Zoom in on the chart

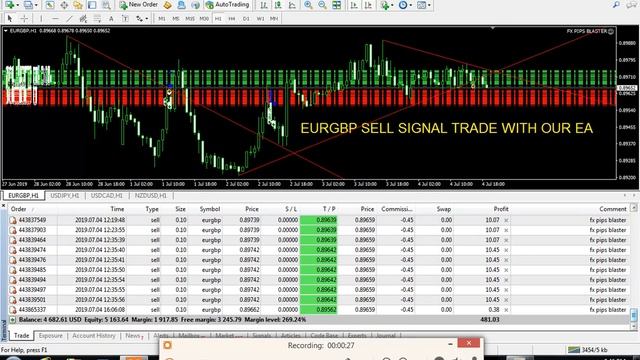(x=308, y=5)
